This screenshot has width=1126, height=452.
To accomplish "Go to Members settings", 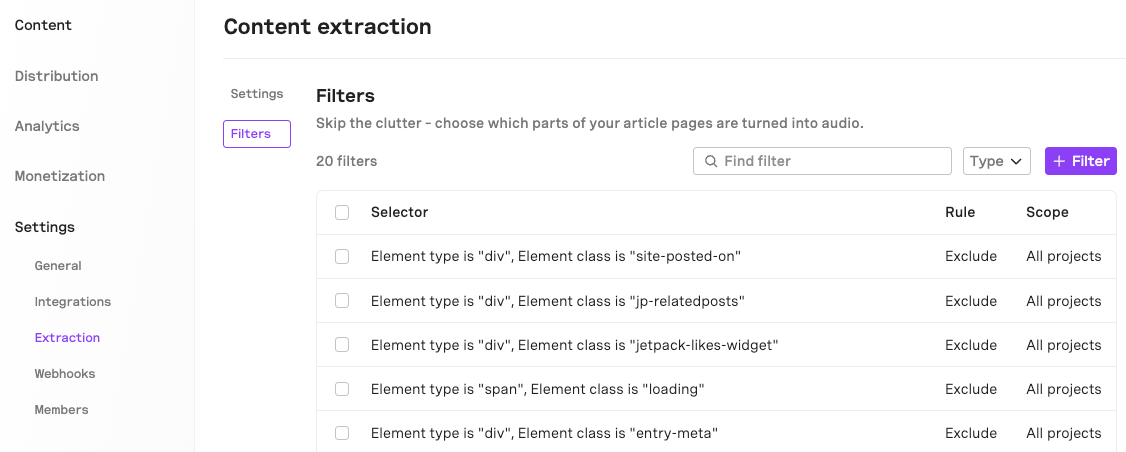I will click(x=61, y=410).
